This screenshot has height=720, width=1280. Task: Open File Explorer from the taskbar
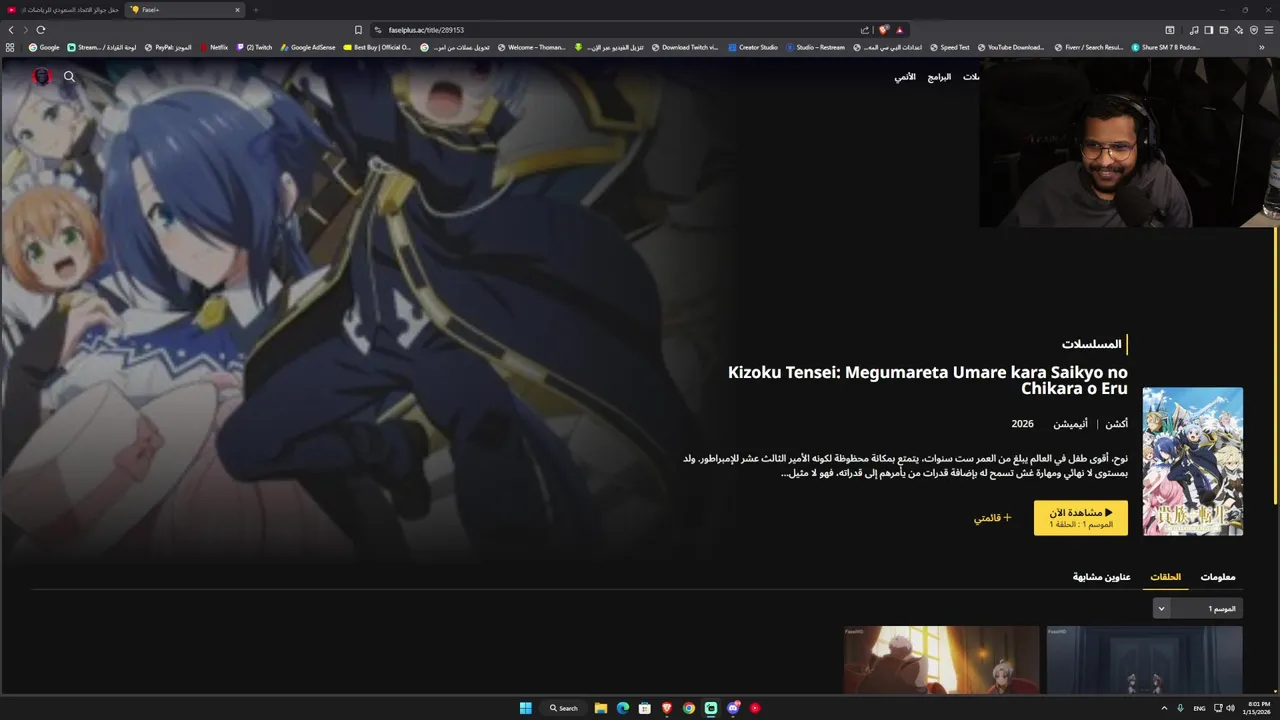[x=601, y=708]
